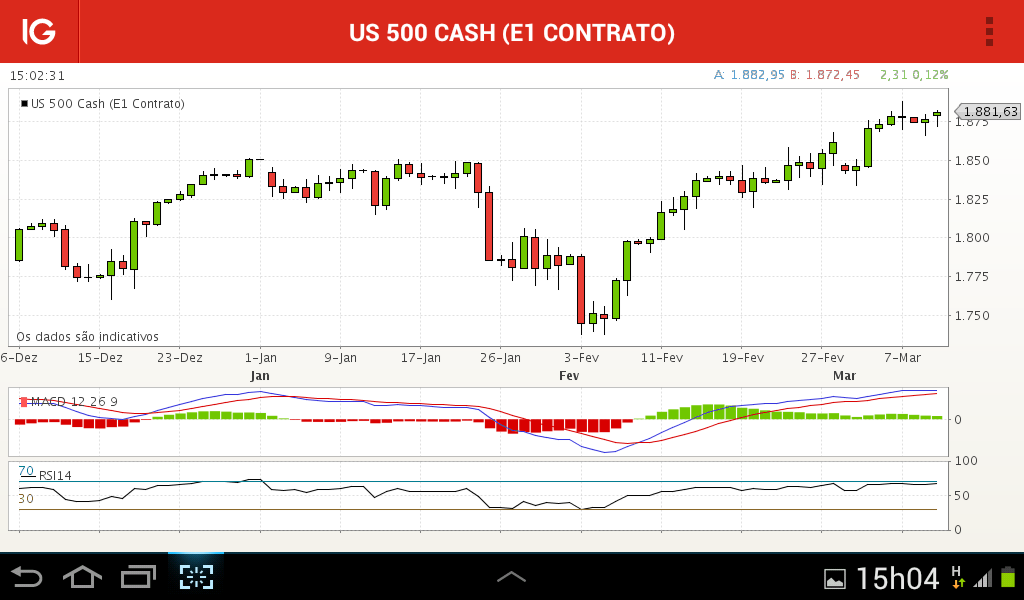Screen dimensions: 1024x600
Task: Click the bold Mar month label
Action: pos(844,375)
